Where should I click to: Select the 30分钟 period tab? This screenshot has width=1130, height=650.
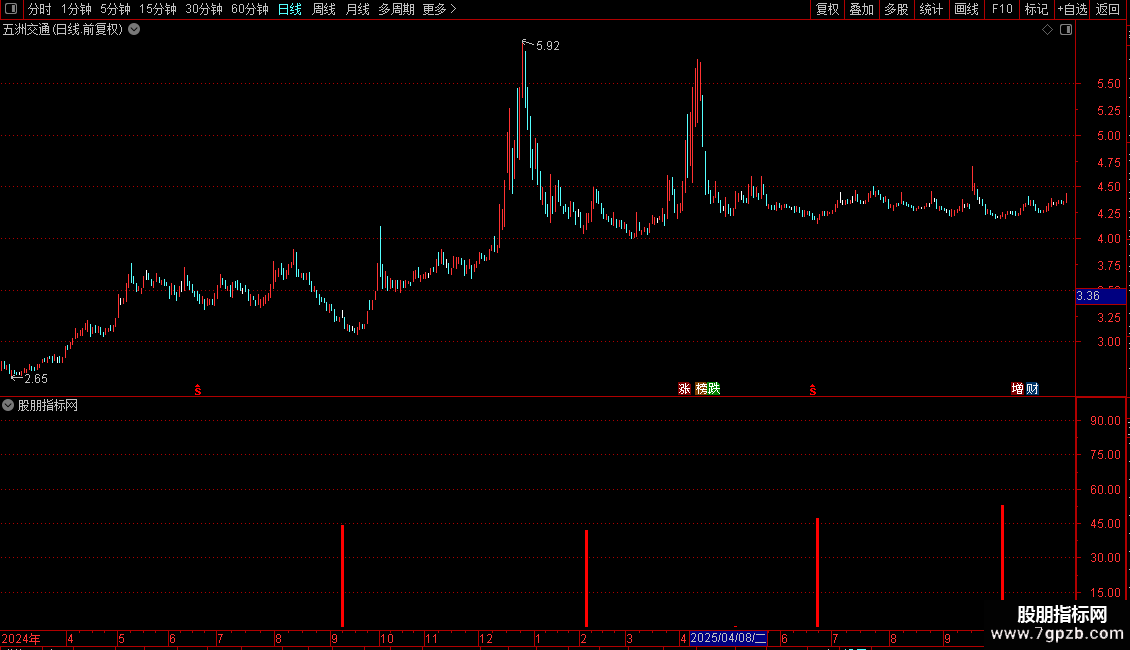[x=203, y=9]
